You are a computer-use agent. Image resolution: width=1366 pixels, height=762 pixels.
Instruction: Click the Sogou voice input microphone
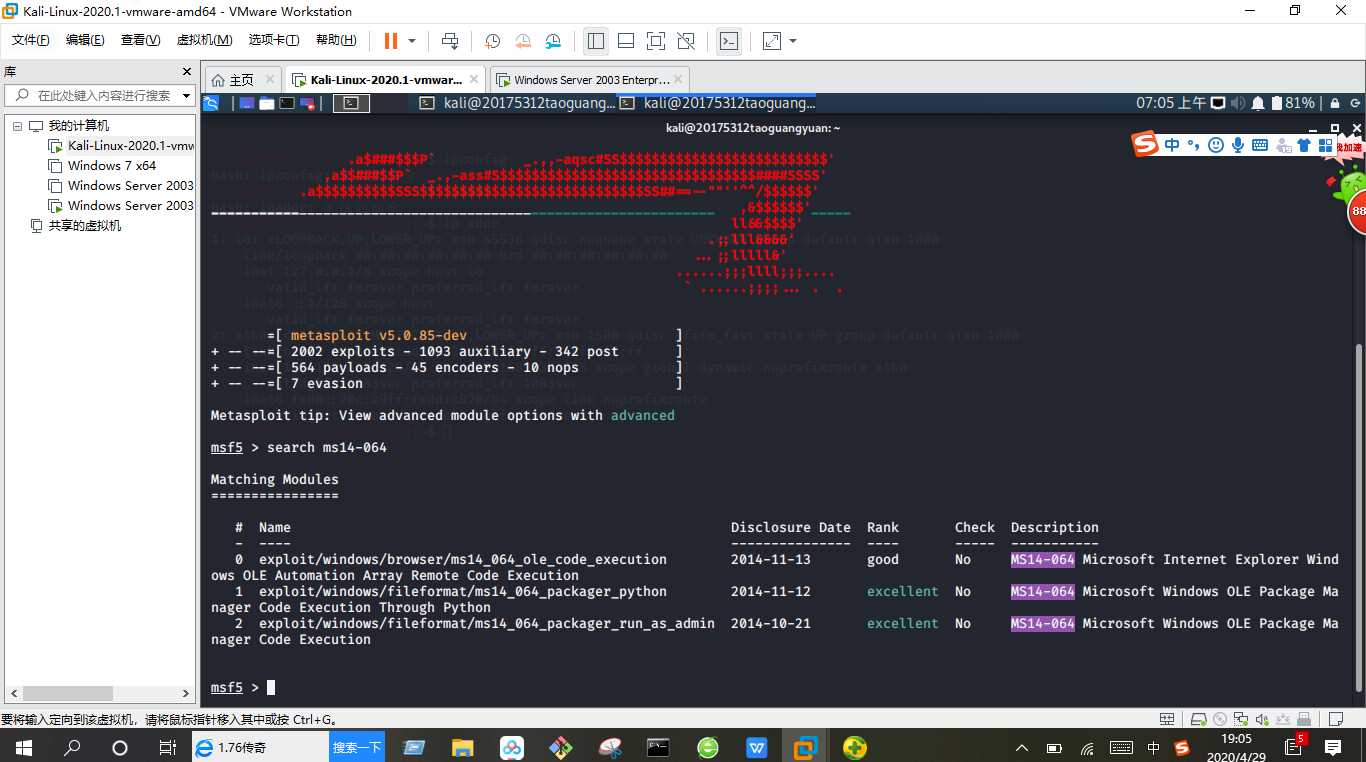pyautogui.click(x=1237, y=145)
